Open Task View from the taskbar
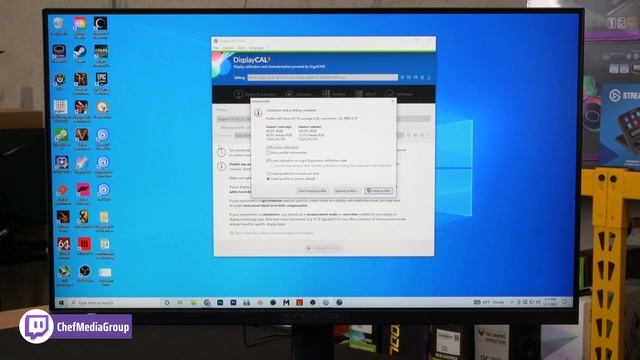 click(180, 302)
